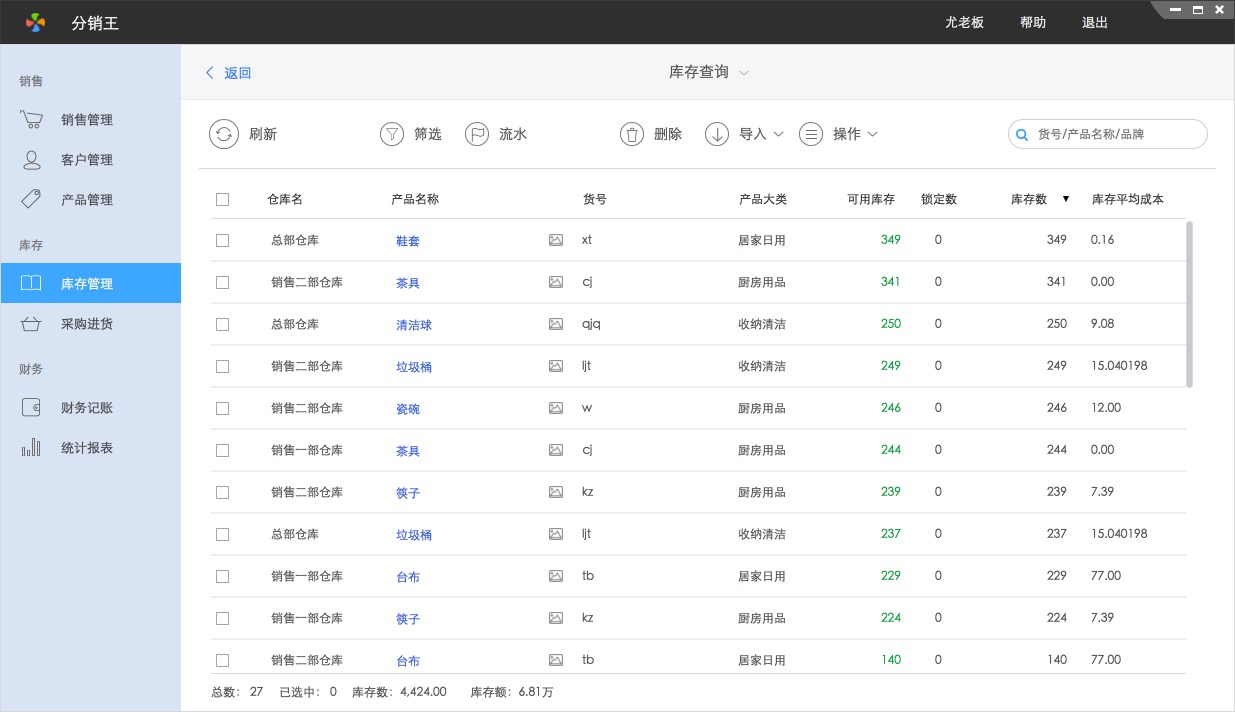Open 采购进货 in the sidebar
This screenshot has width=1235, height=712.
click(87, 324)
